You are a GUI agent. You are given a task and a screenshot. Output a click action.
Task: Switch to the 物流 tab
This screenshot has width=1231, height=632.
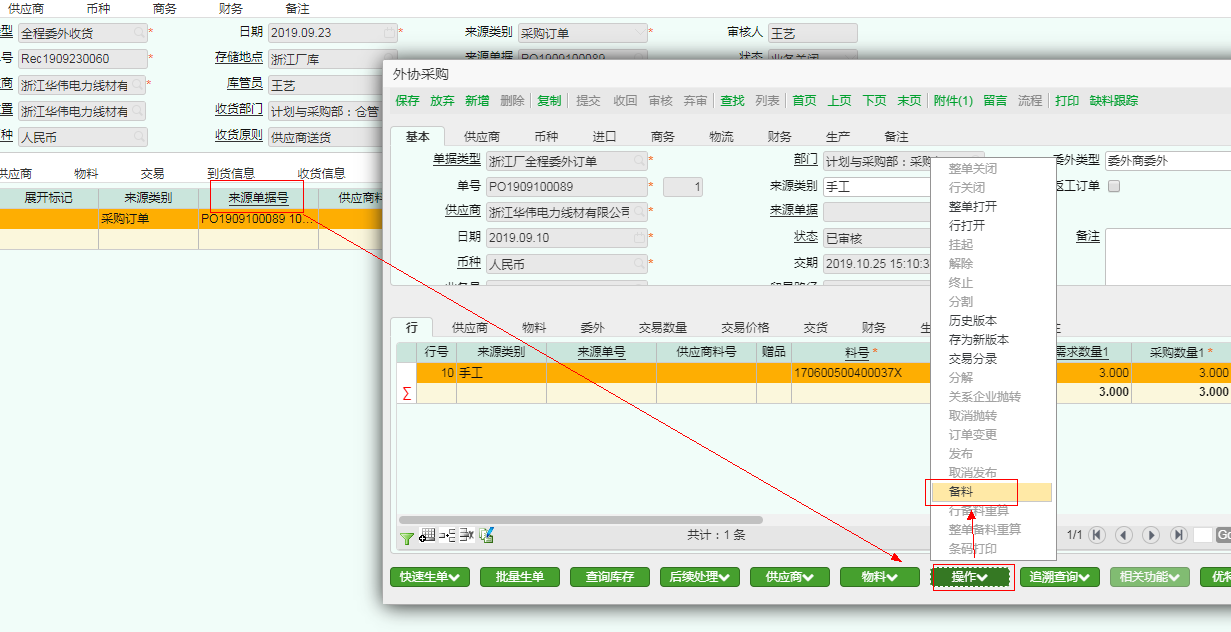click(x=721, y=137)
